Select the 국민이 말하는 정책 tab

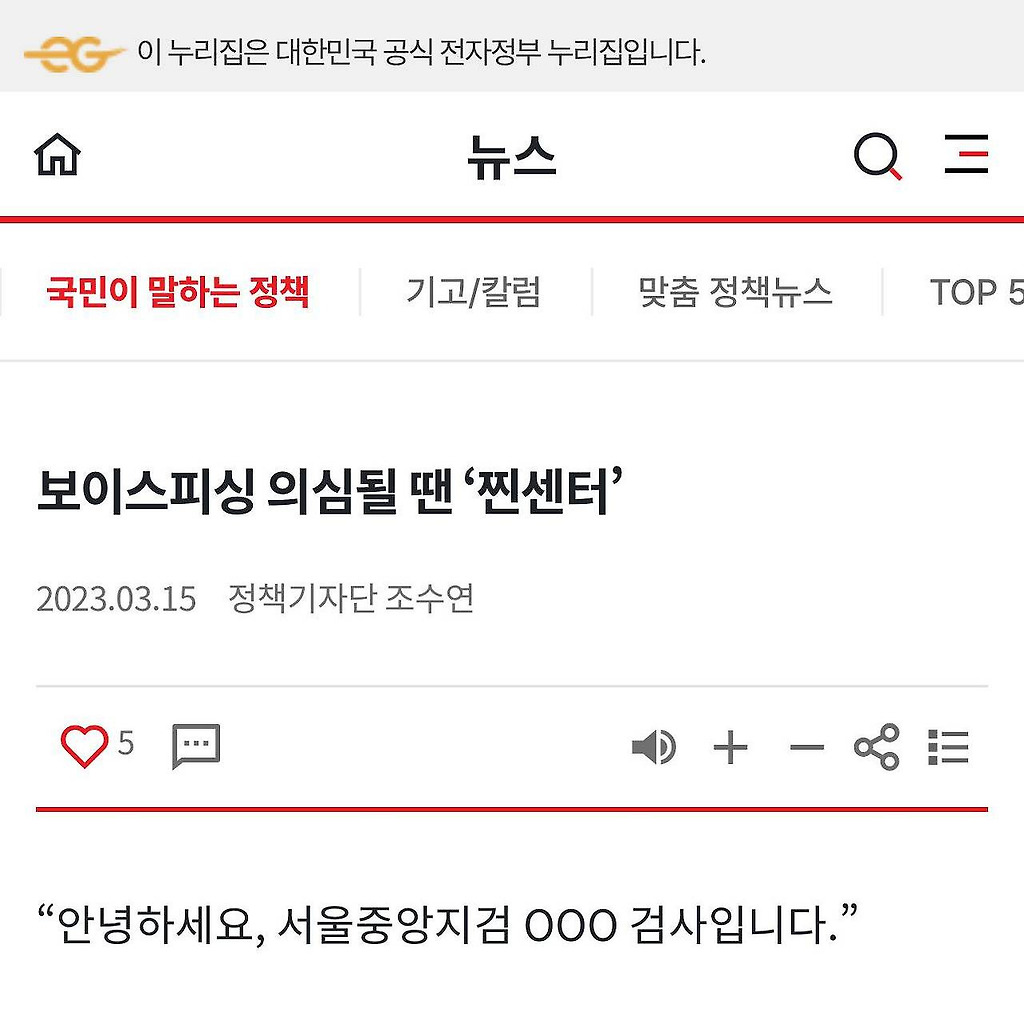coord(178,291)
